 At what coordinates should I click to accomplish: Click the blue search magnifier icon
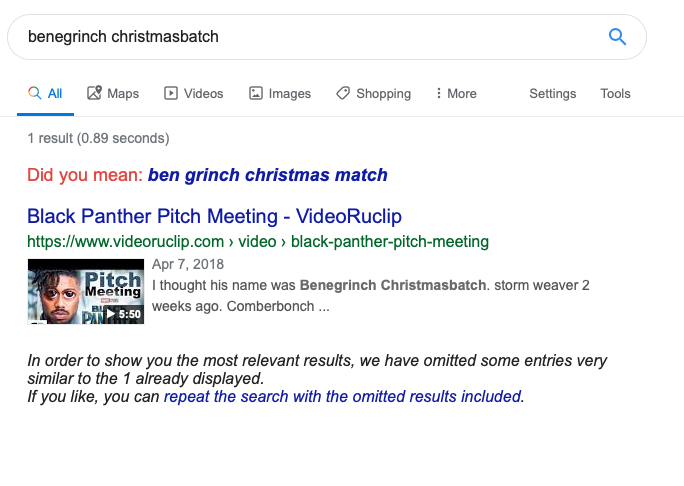tap(617, 38)
